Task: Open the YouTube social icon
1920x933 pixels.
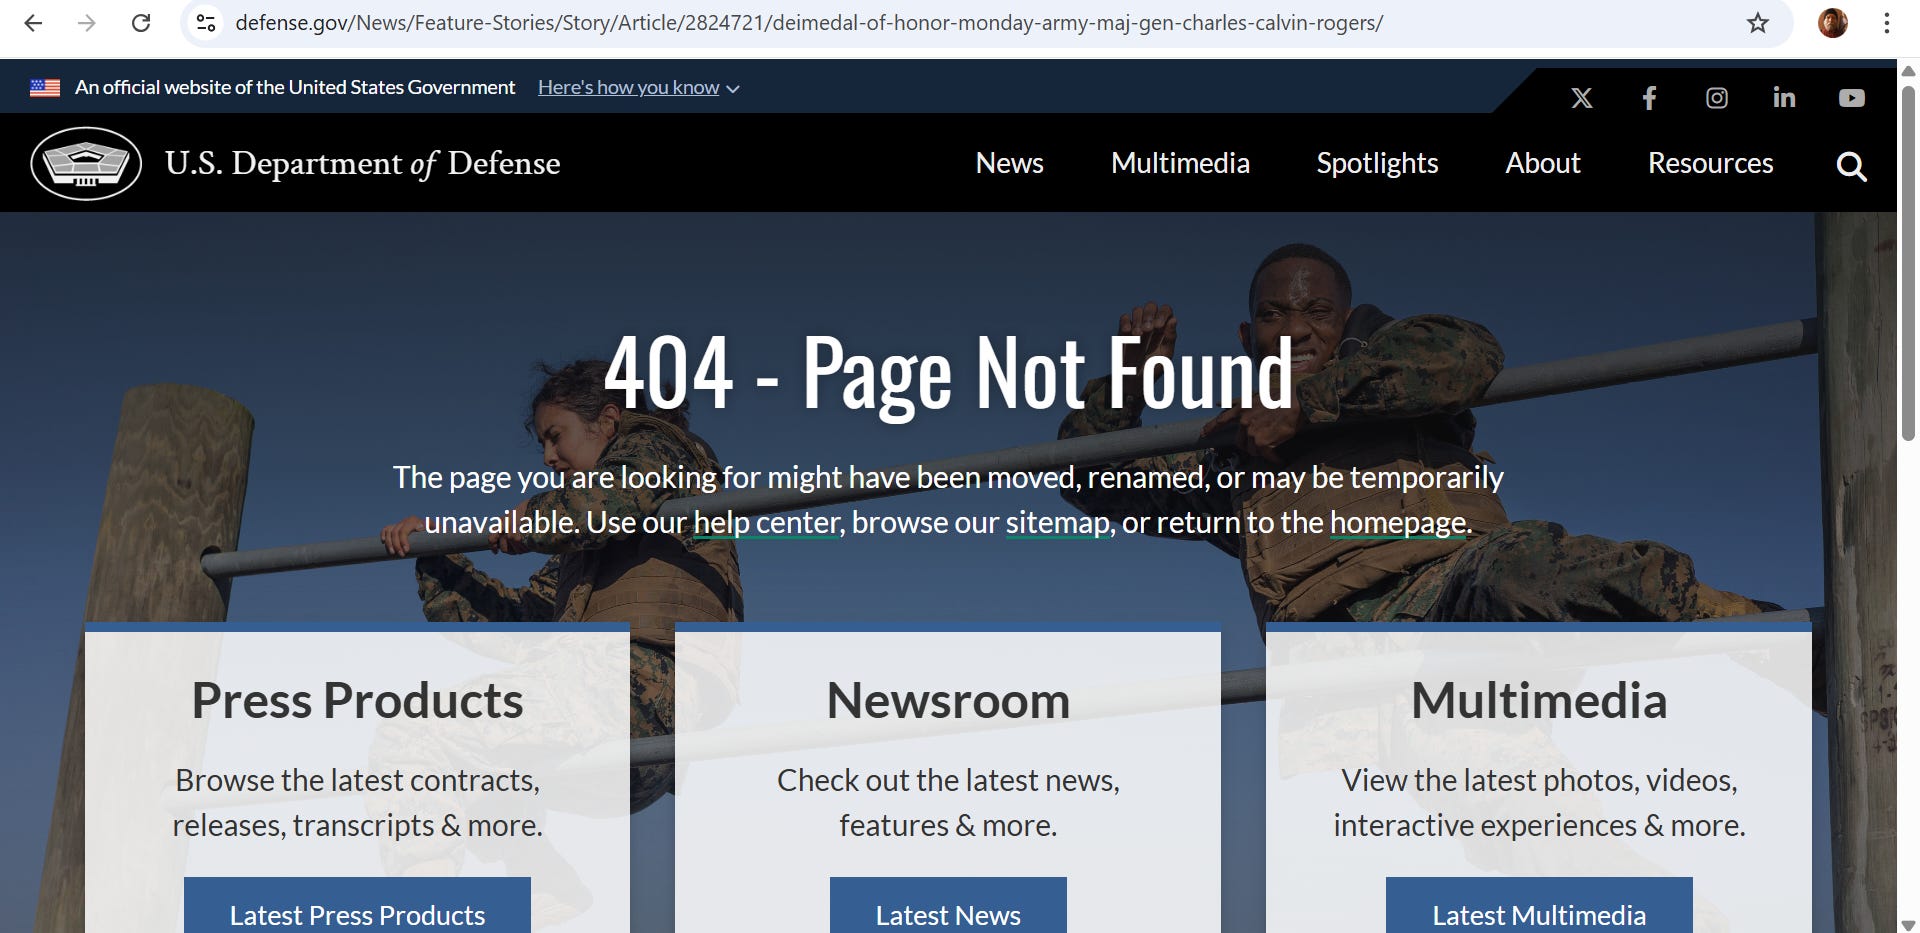Action: [x=1851, y=98]
